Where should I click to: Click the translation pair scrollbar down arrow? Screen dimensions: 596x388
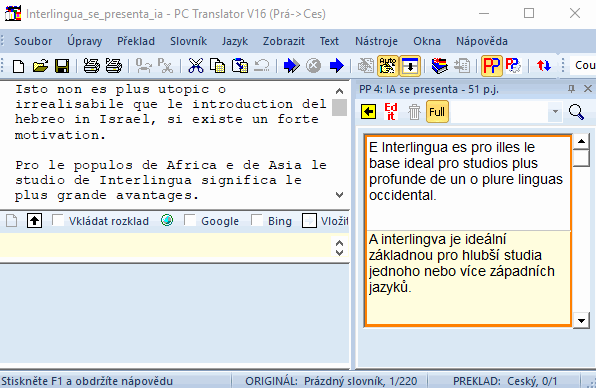click(x=581, y=320)
